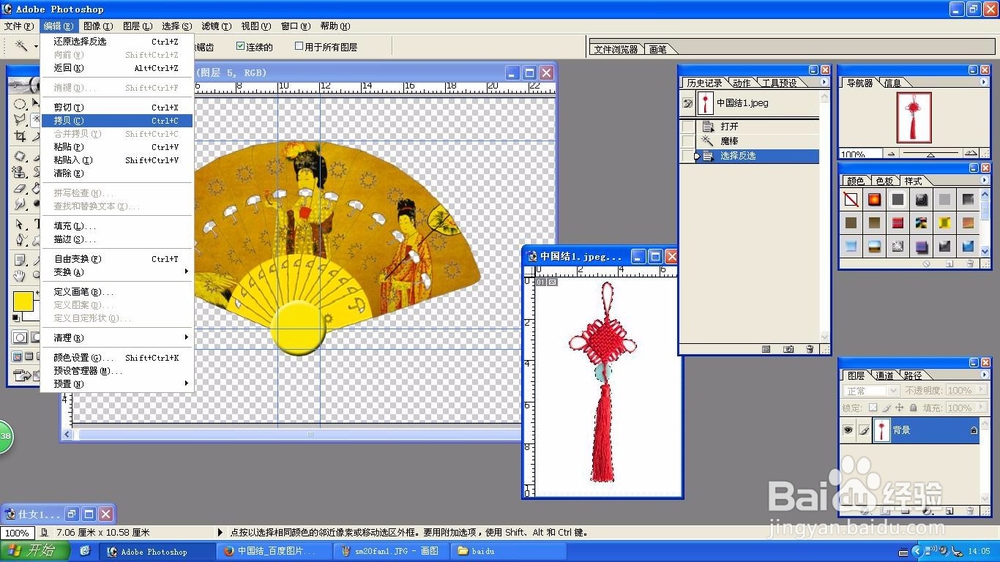Select the eraser tool
This screenshot has height=562, width=1000.
(20, 188)
